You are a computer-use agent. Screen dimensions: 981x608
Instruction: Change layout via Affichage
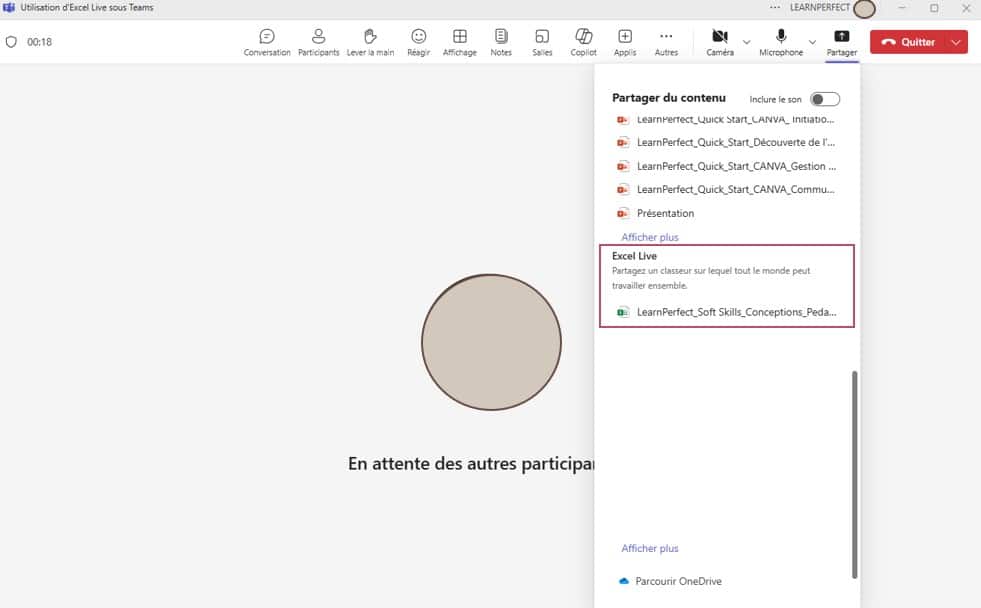pyautogui.click(x=460, y=43)
